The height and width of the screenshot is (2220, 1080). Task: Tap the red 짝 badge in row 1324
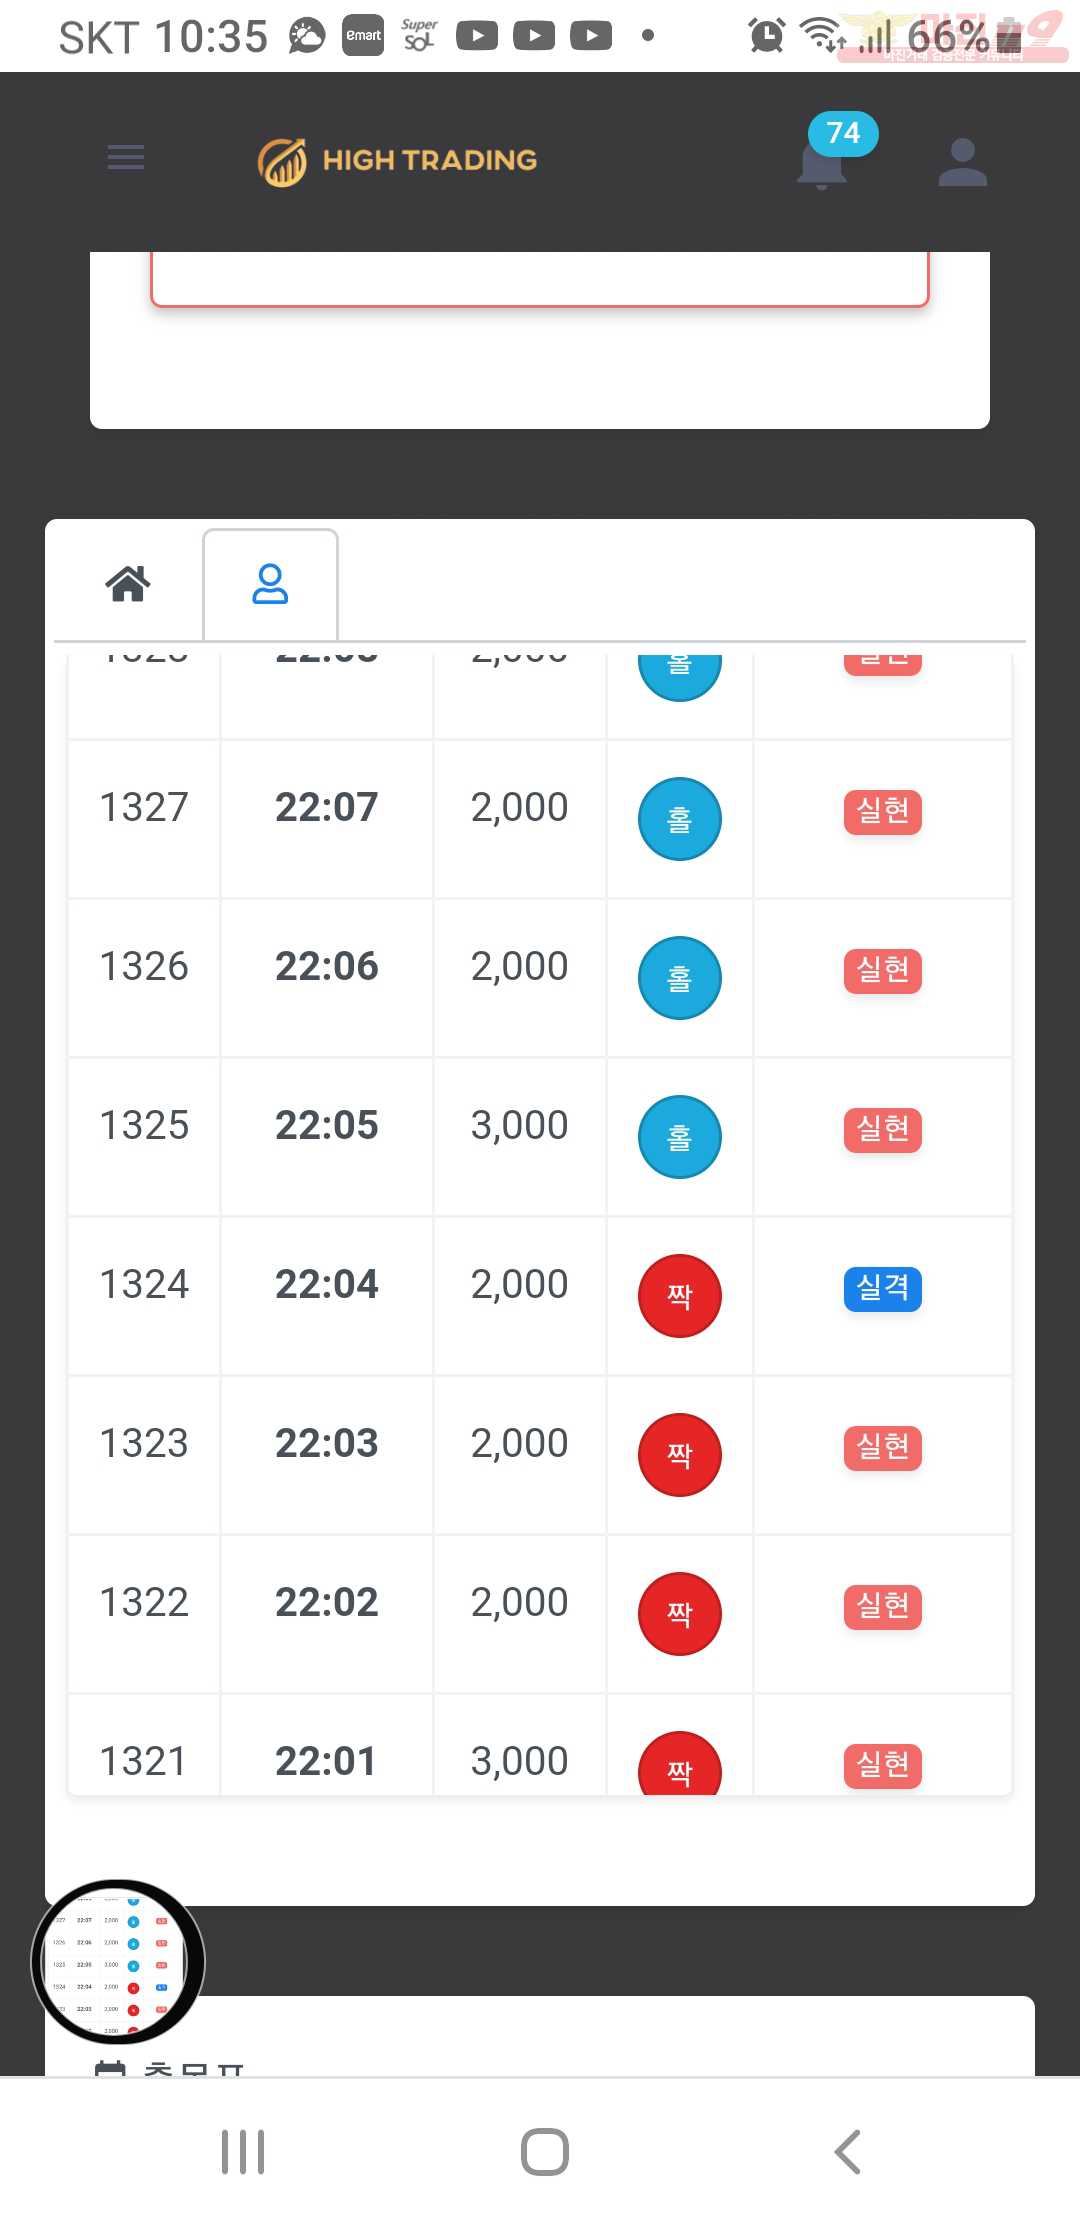coord(680,1296)
